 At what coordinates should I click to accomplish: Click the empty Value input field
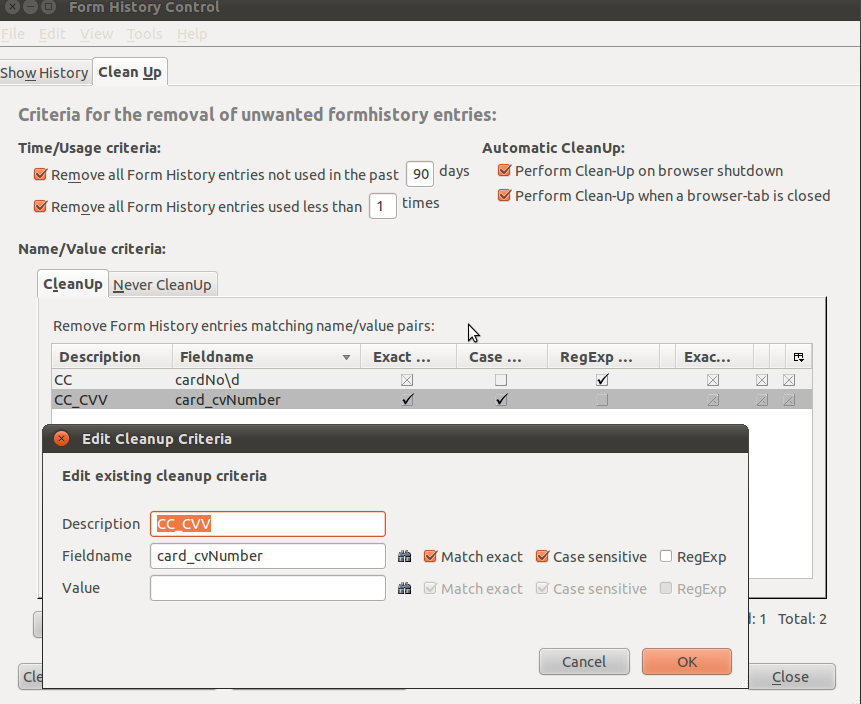268,588
